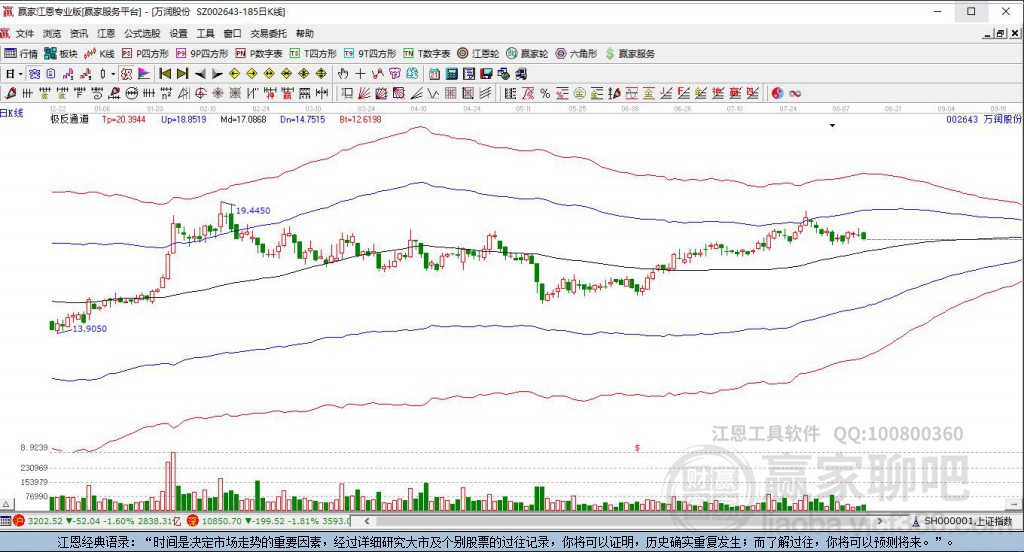This screenshot has width=1024, height=552.
Task: Click the up-triangle button beside volume panel
Action: [x=6, y=504]
